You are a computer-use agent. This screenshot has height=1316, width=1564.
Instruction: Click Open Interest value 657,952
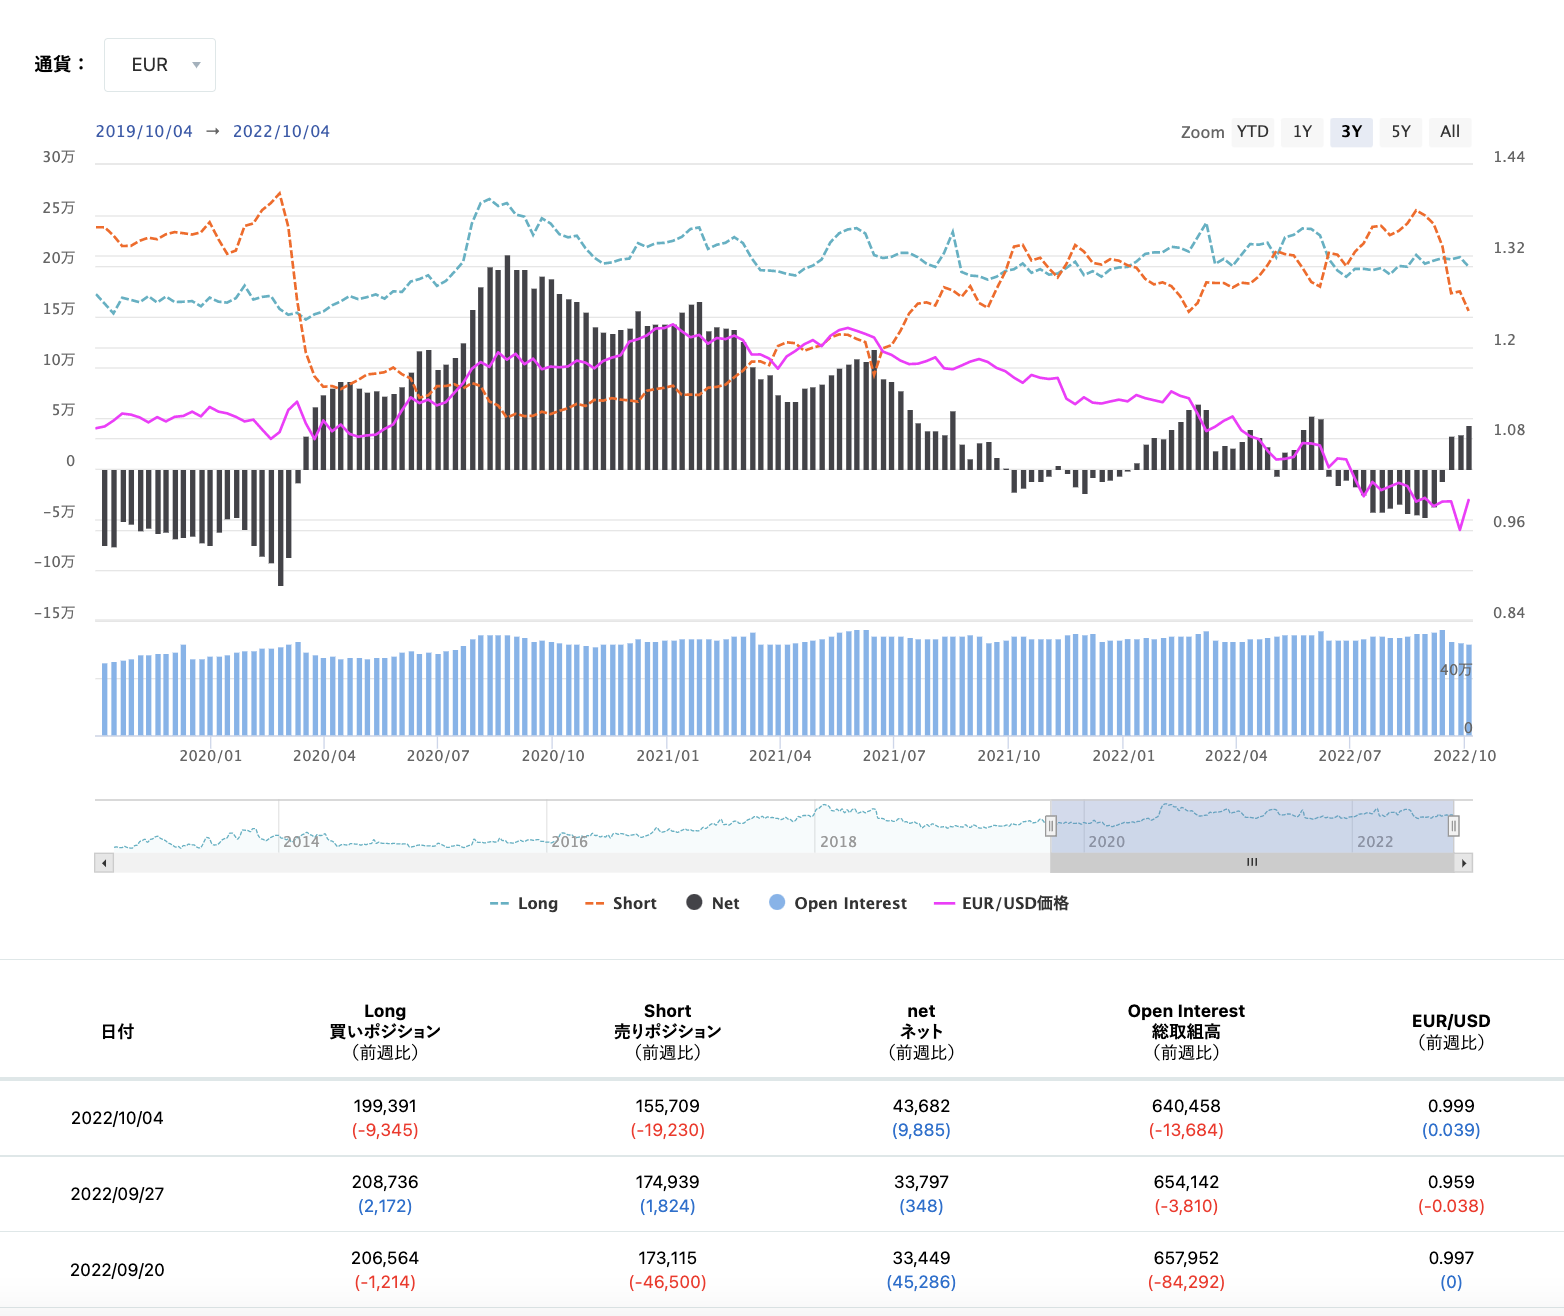(1186, 1258)
